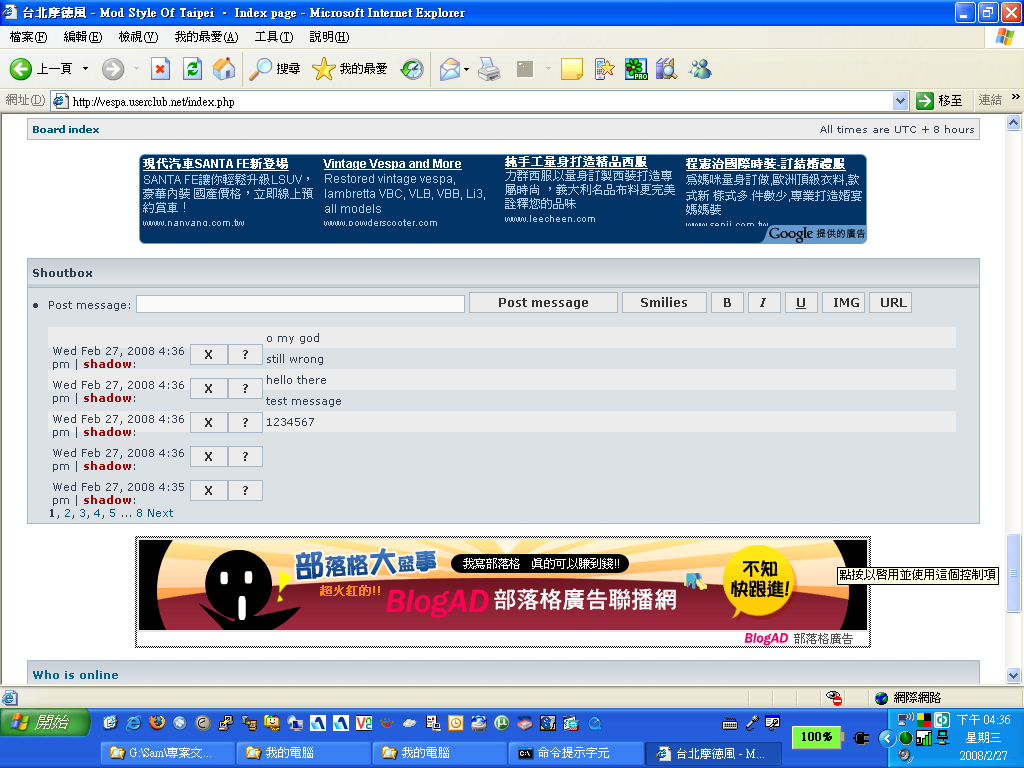Click the vertical scrollbar down arrow
This screenshot has height=768, width=1024.
click(1014, 675)
